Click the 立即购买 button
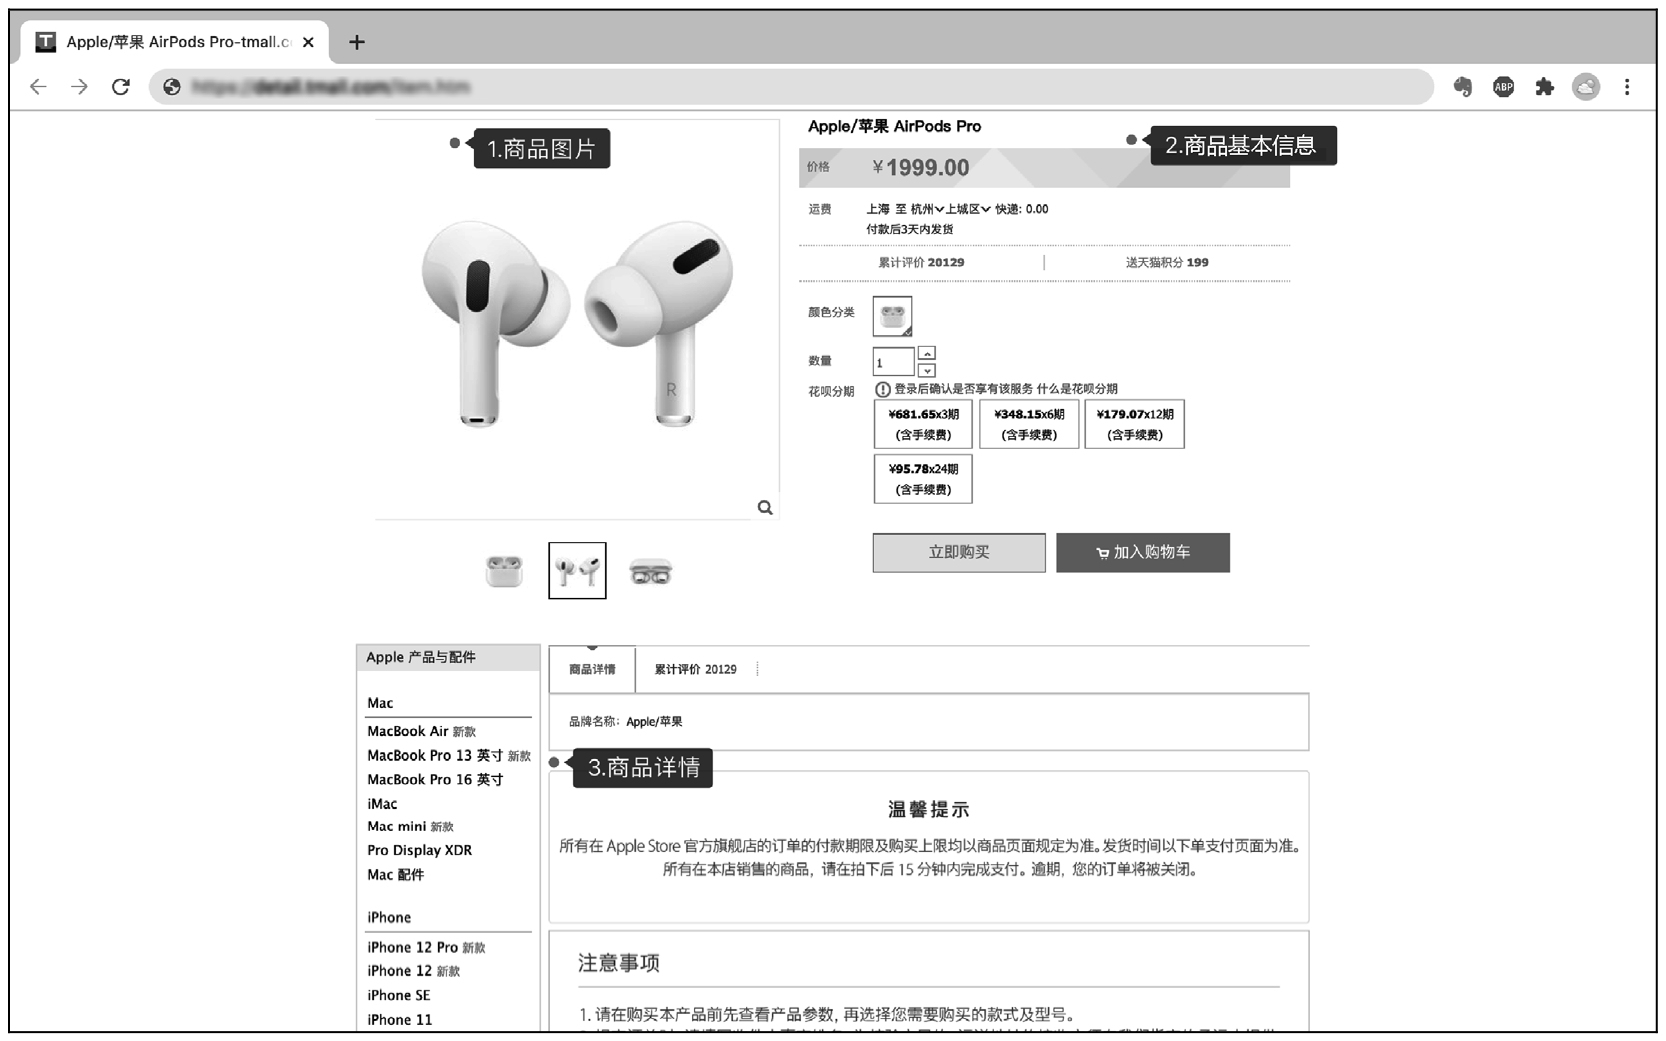Image resolution: width=1666 pixels, height=1041 pixels. 959,552
